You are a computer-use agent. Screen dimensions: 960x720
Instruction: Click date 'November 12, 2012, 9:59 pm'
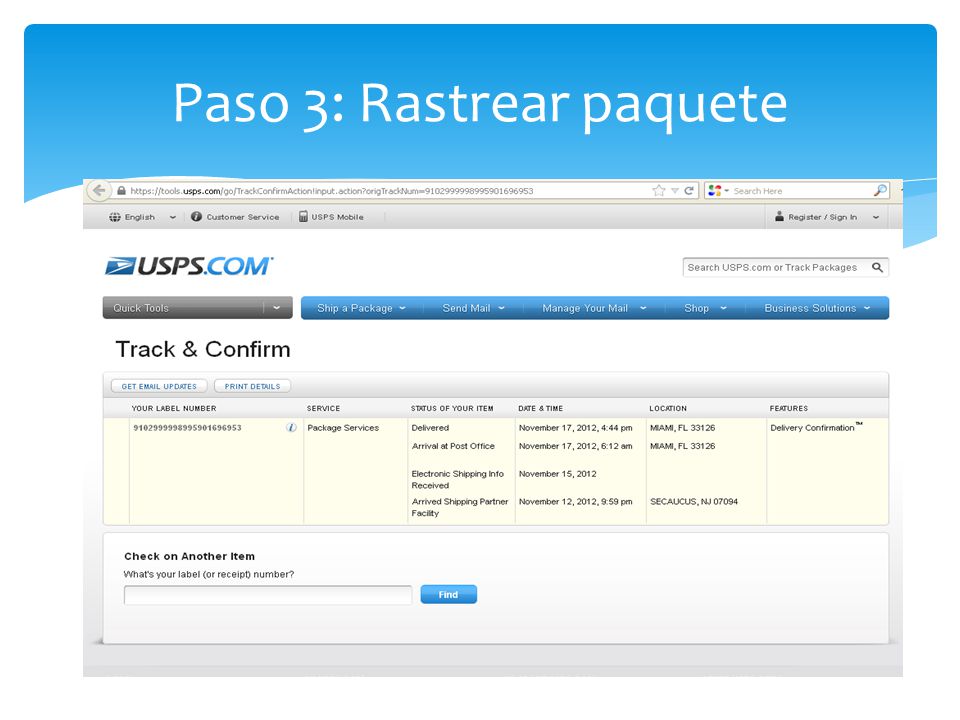pos(576,501)
